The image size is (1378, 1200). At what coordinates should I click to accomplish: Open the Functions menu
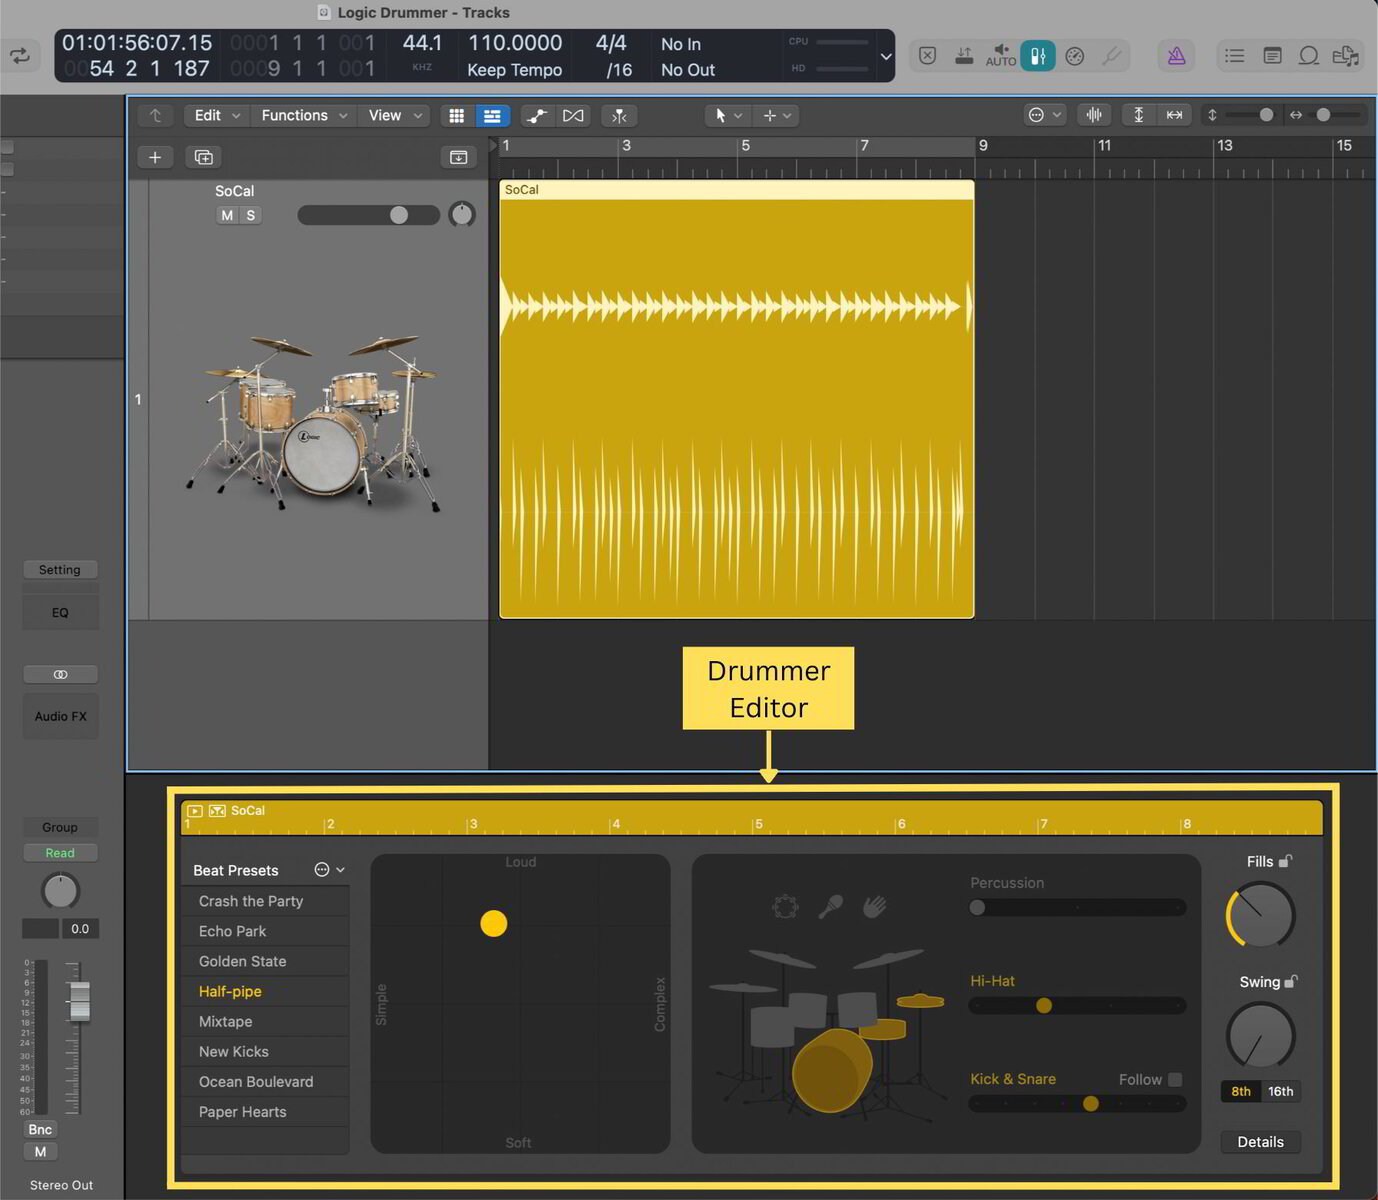click(x=296, y=115)
